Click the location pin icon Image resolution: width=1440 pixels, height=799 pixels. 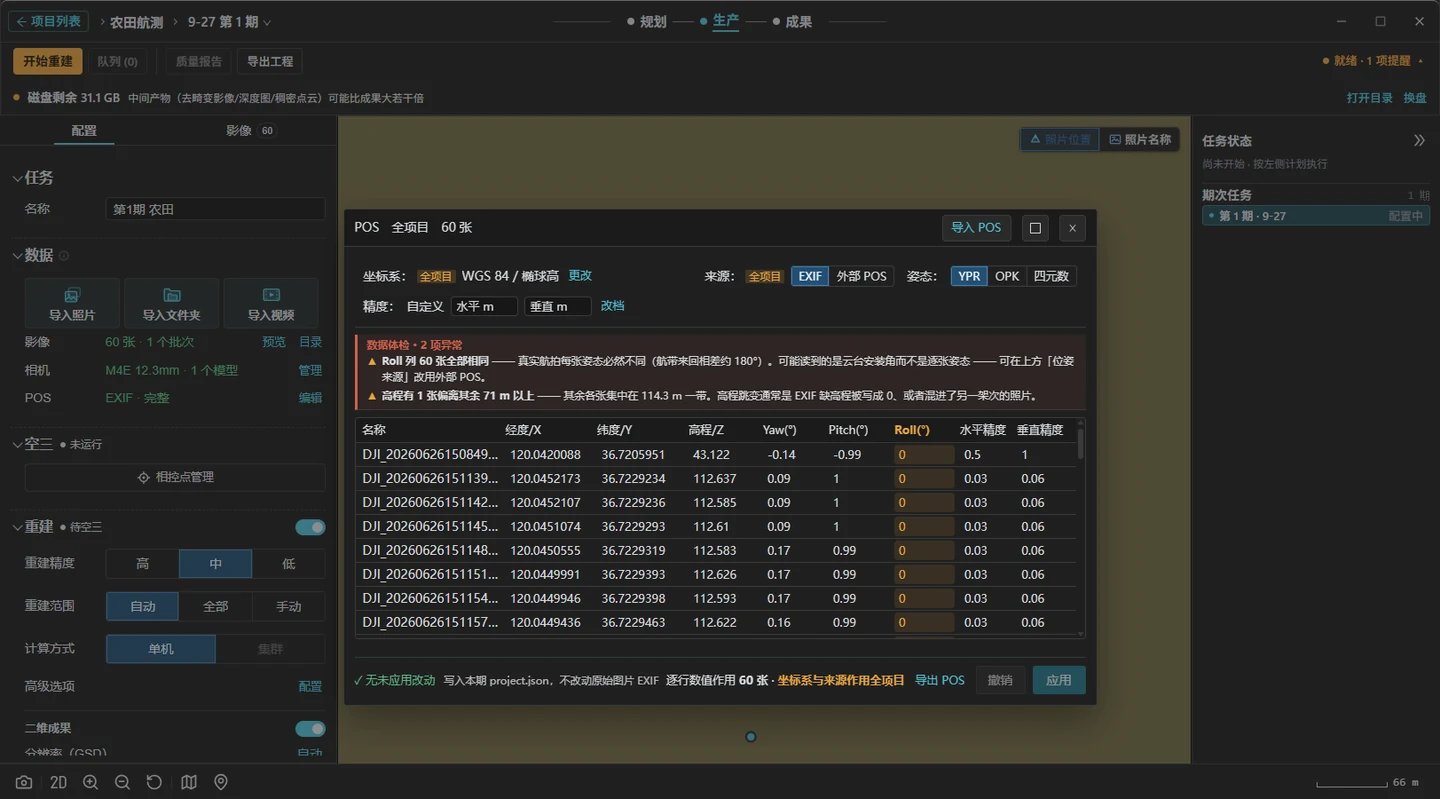(221, 782)
